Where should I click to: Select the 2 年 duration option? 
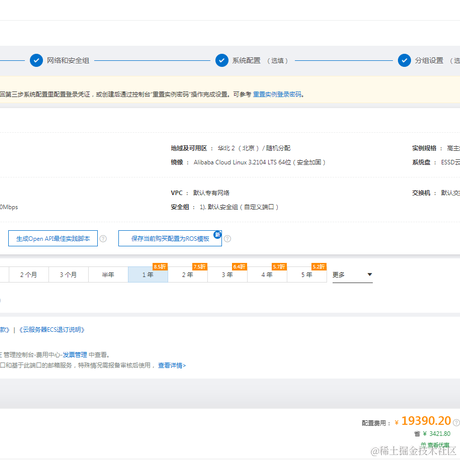click(188, 275)
